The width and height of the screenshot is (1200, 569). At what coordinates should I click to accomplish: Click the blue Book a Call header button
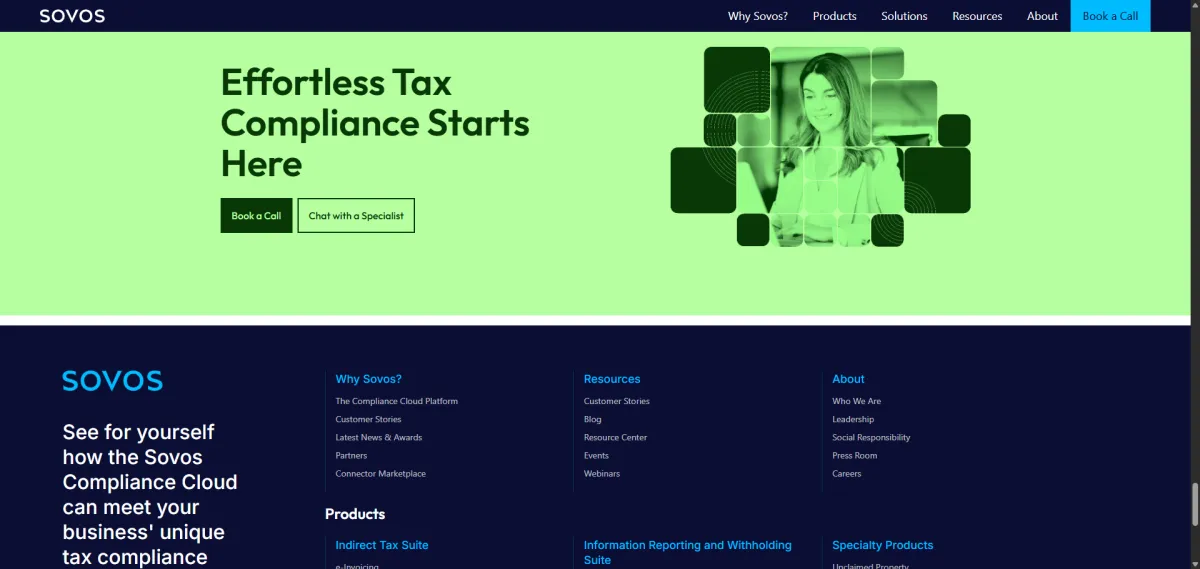tap(1110, 16)
